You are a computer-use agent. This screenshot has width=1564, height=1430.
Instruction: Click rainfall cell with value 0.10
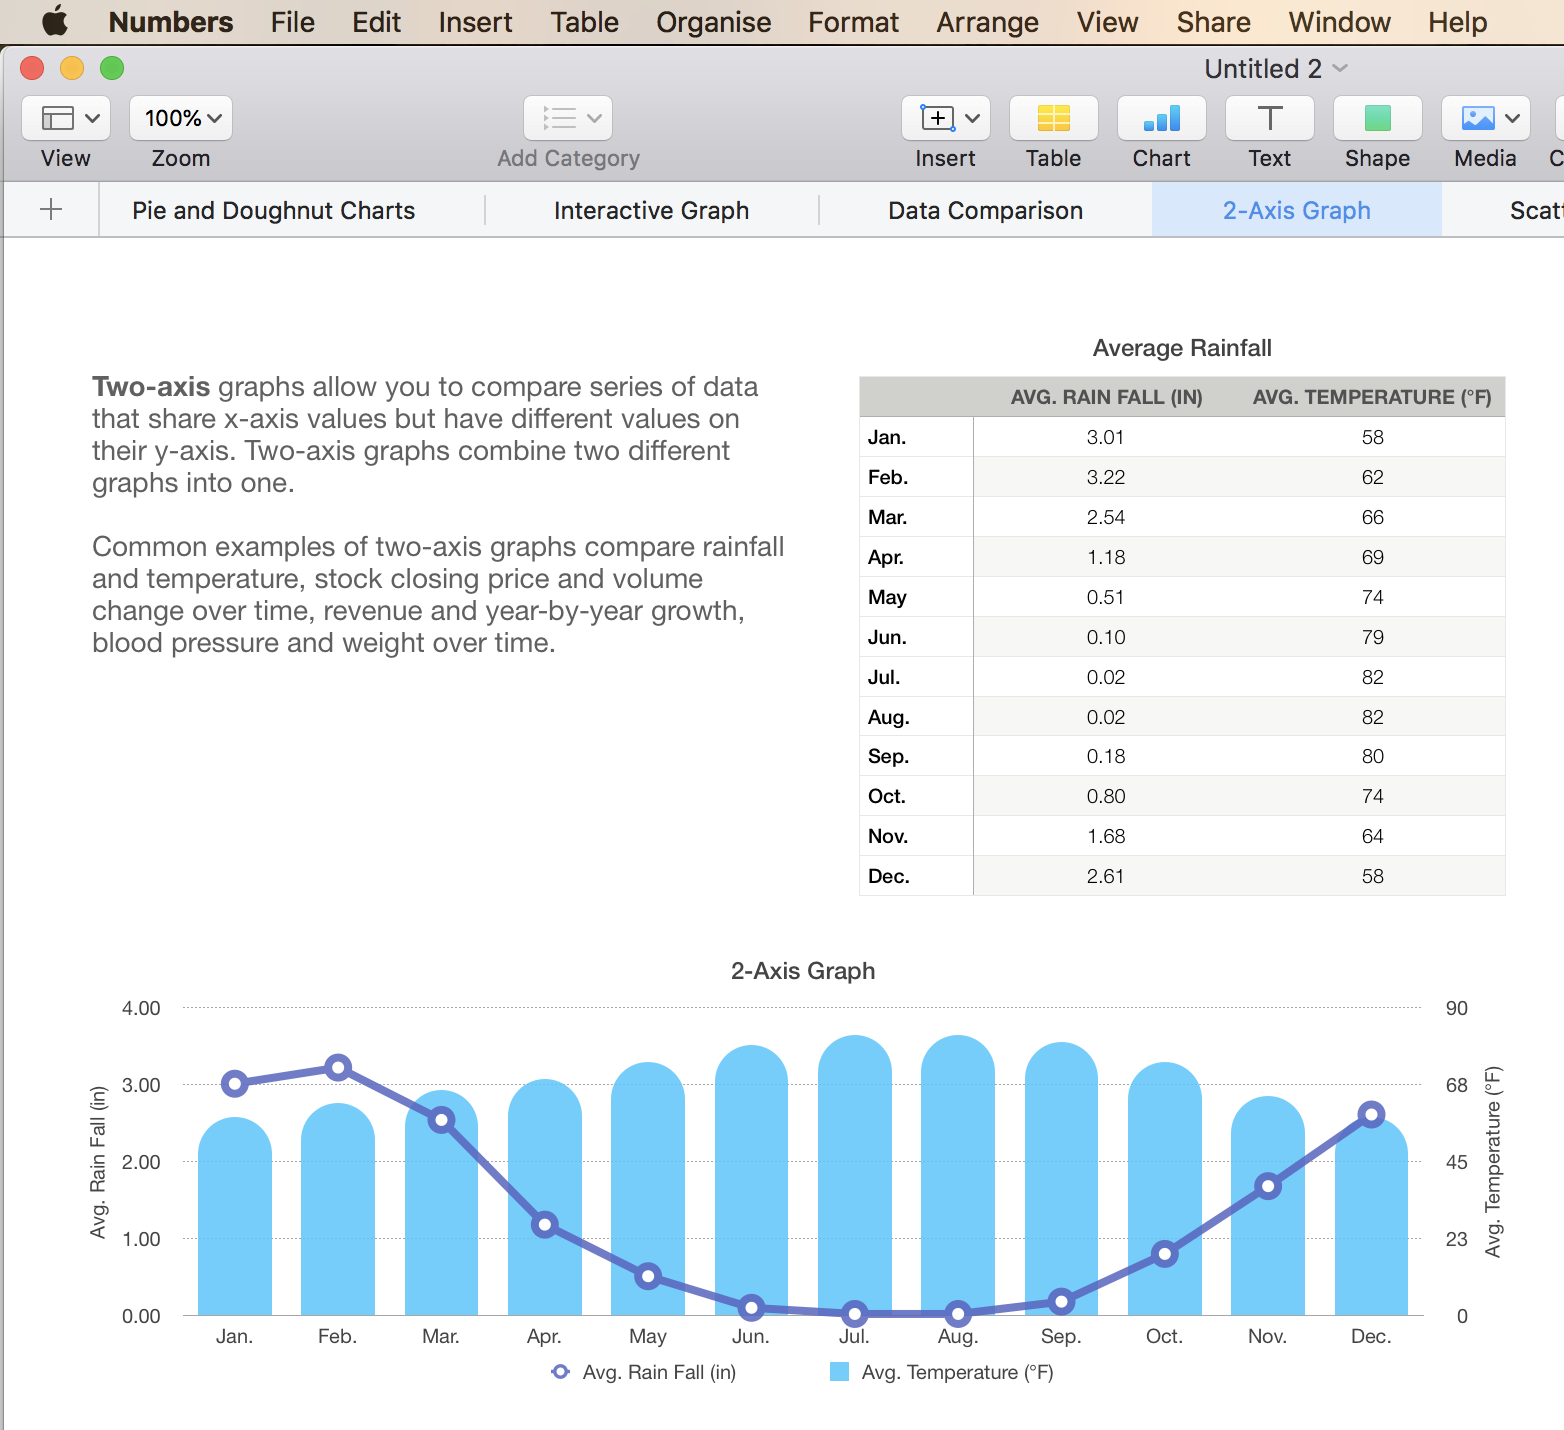1106,637
